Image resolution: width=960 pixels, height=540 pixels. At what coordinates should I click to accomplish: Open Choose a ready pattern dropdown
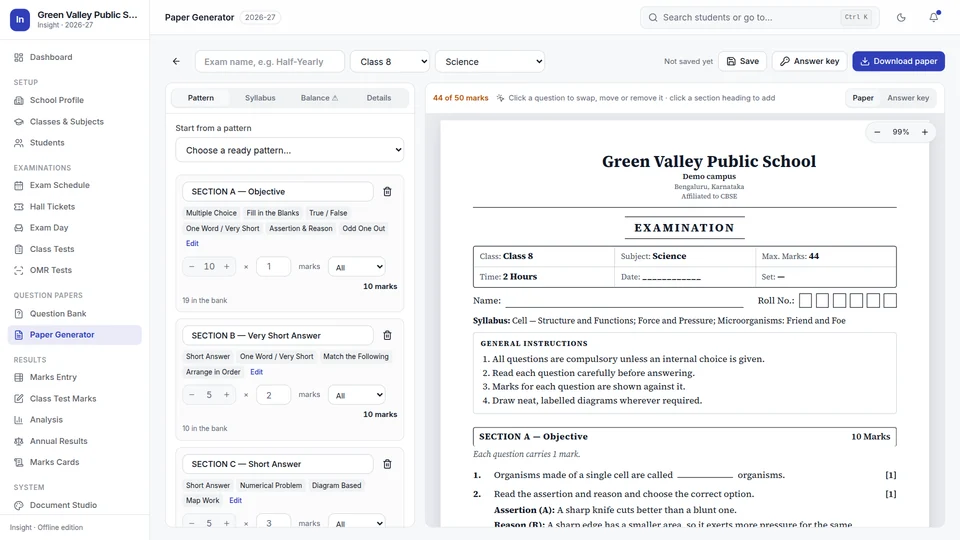click(290, 150)
